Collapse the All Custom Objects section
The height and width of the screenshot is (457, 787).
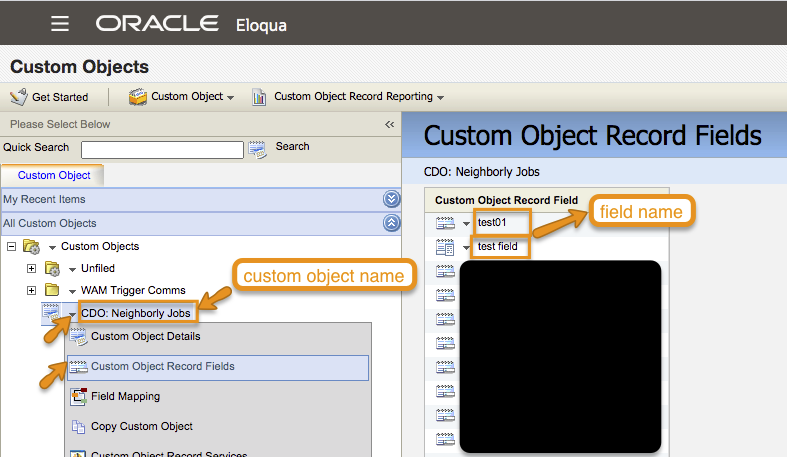click(391, 224)
